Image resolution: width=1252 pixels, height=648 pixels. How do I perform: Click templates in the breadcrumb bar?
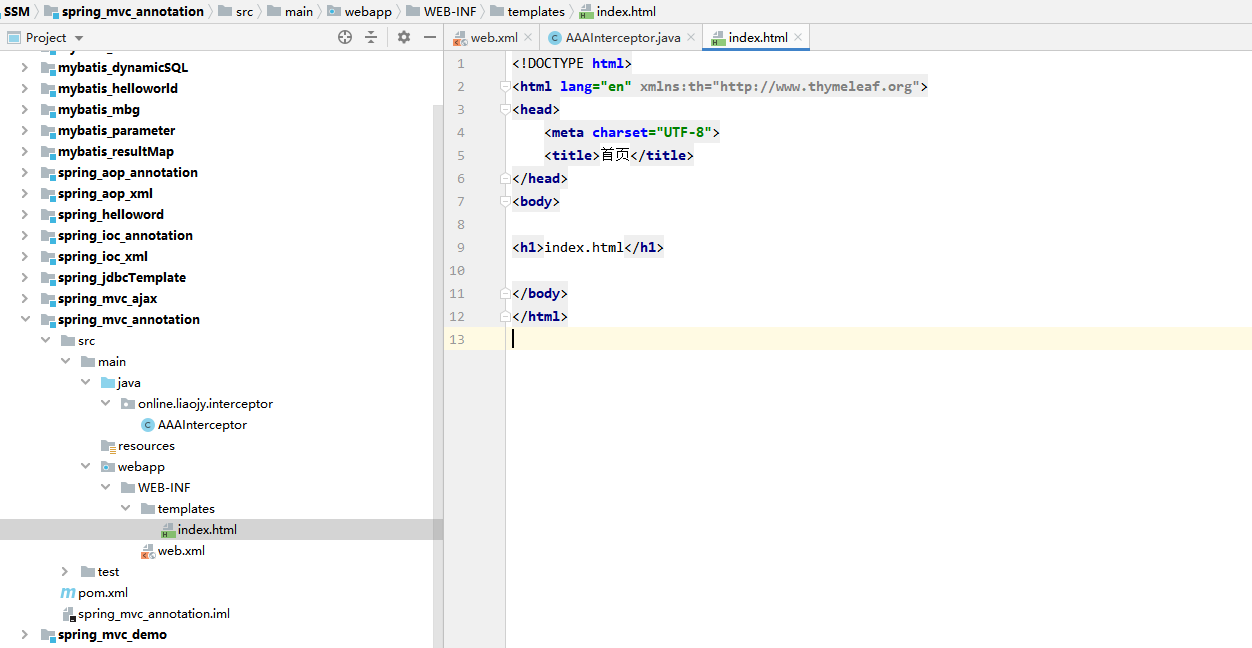[536, 11]
